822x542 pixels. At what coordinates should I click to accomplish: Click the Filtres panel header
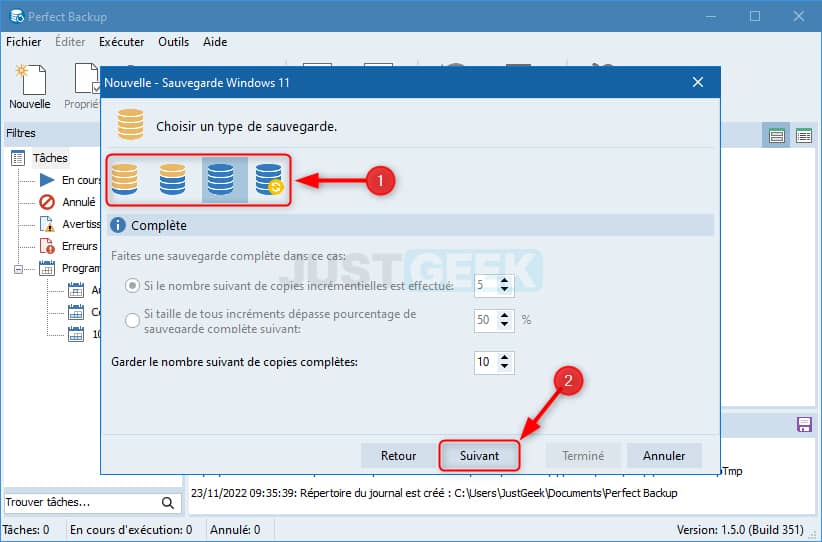[52, 133]
